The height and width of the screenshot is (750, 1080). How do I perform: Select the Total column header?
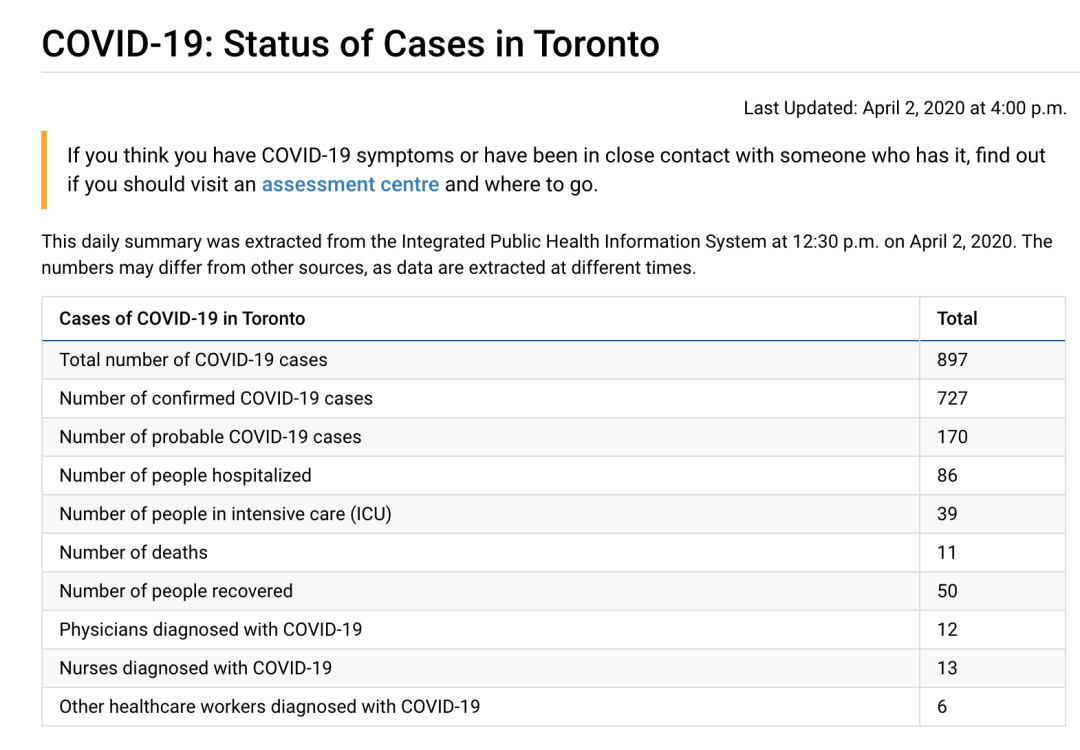957,318
